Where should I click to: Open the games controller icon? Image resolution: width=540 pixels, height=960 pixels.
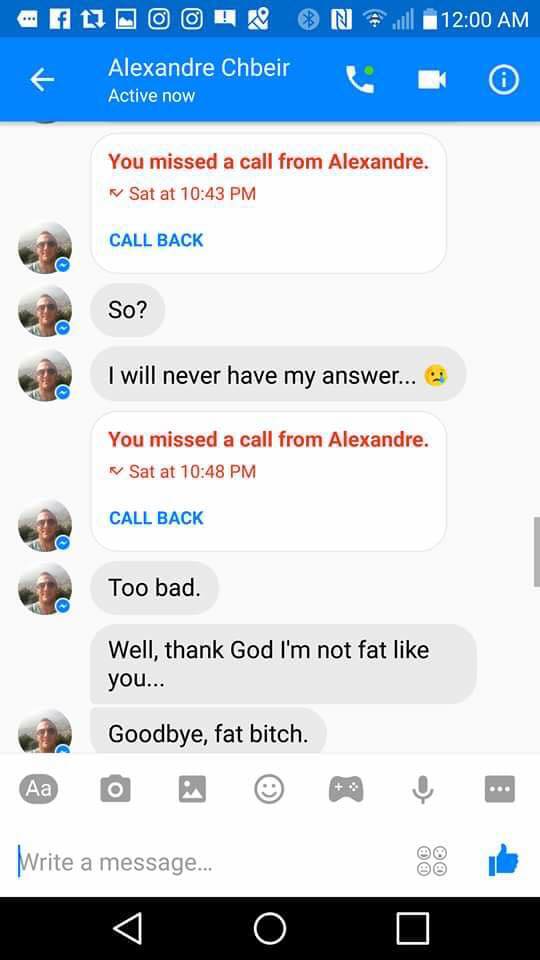[346, 789]
